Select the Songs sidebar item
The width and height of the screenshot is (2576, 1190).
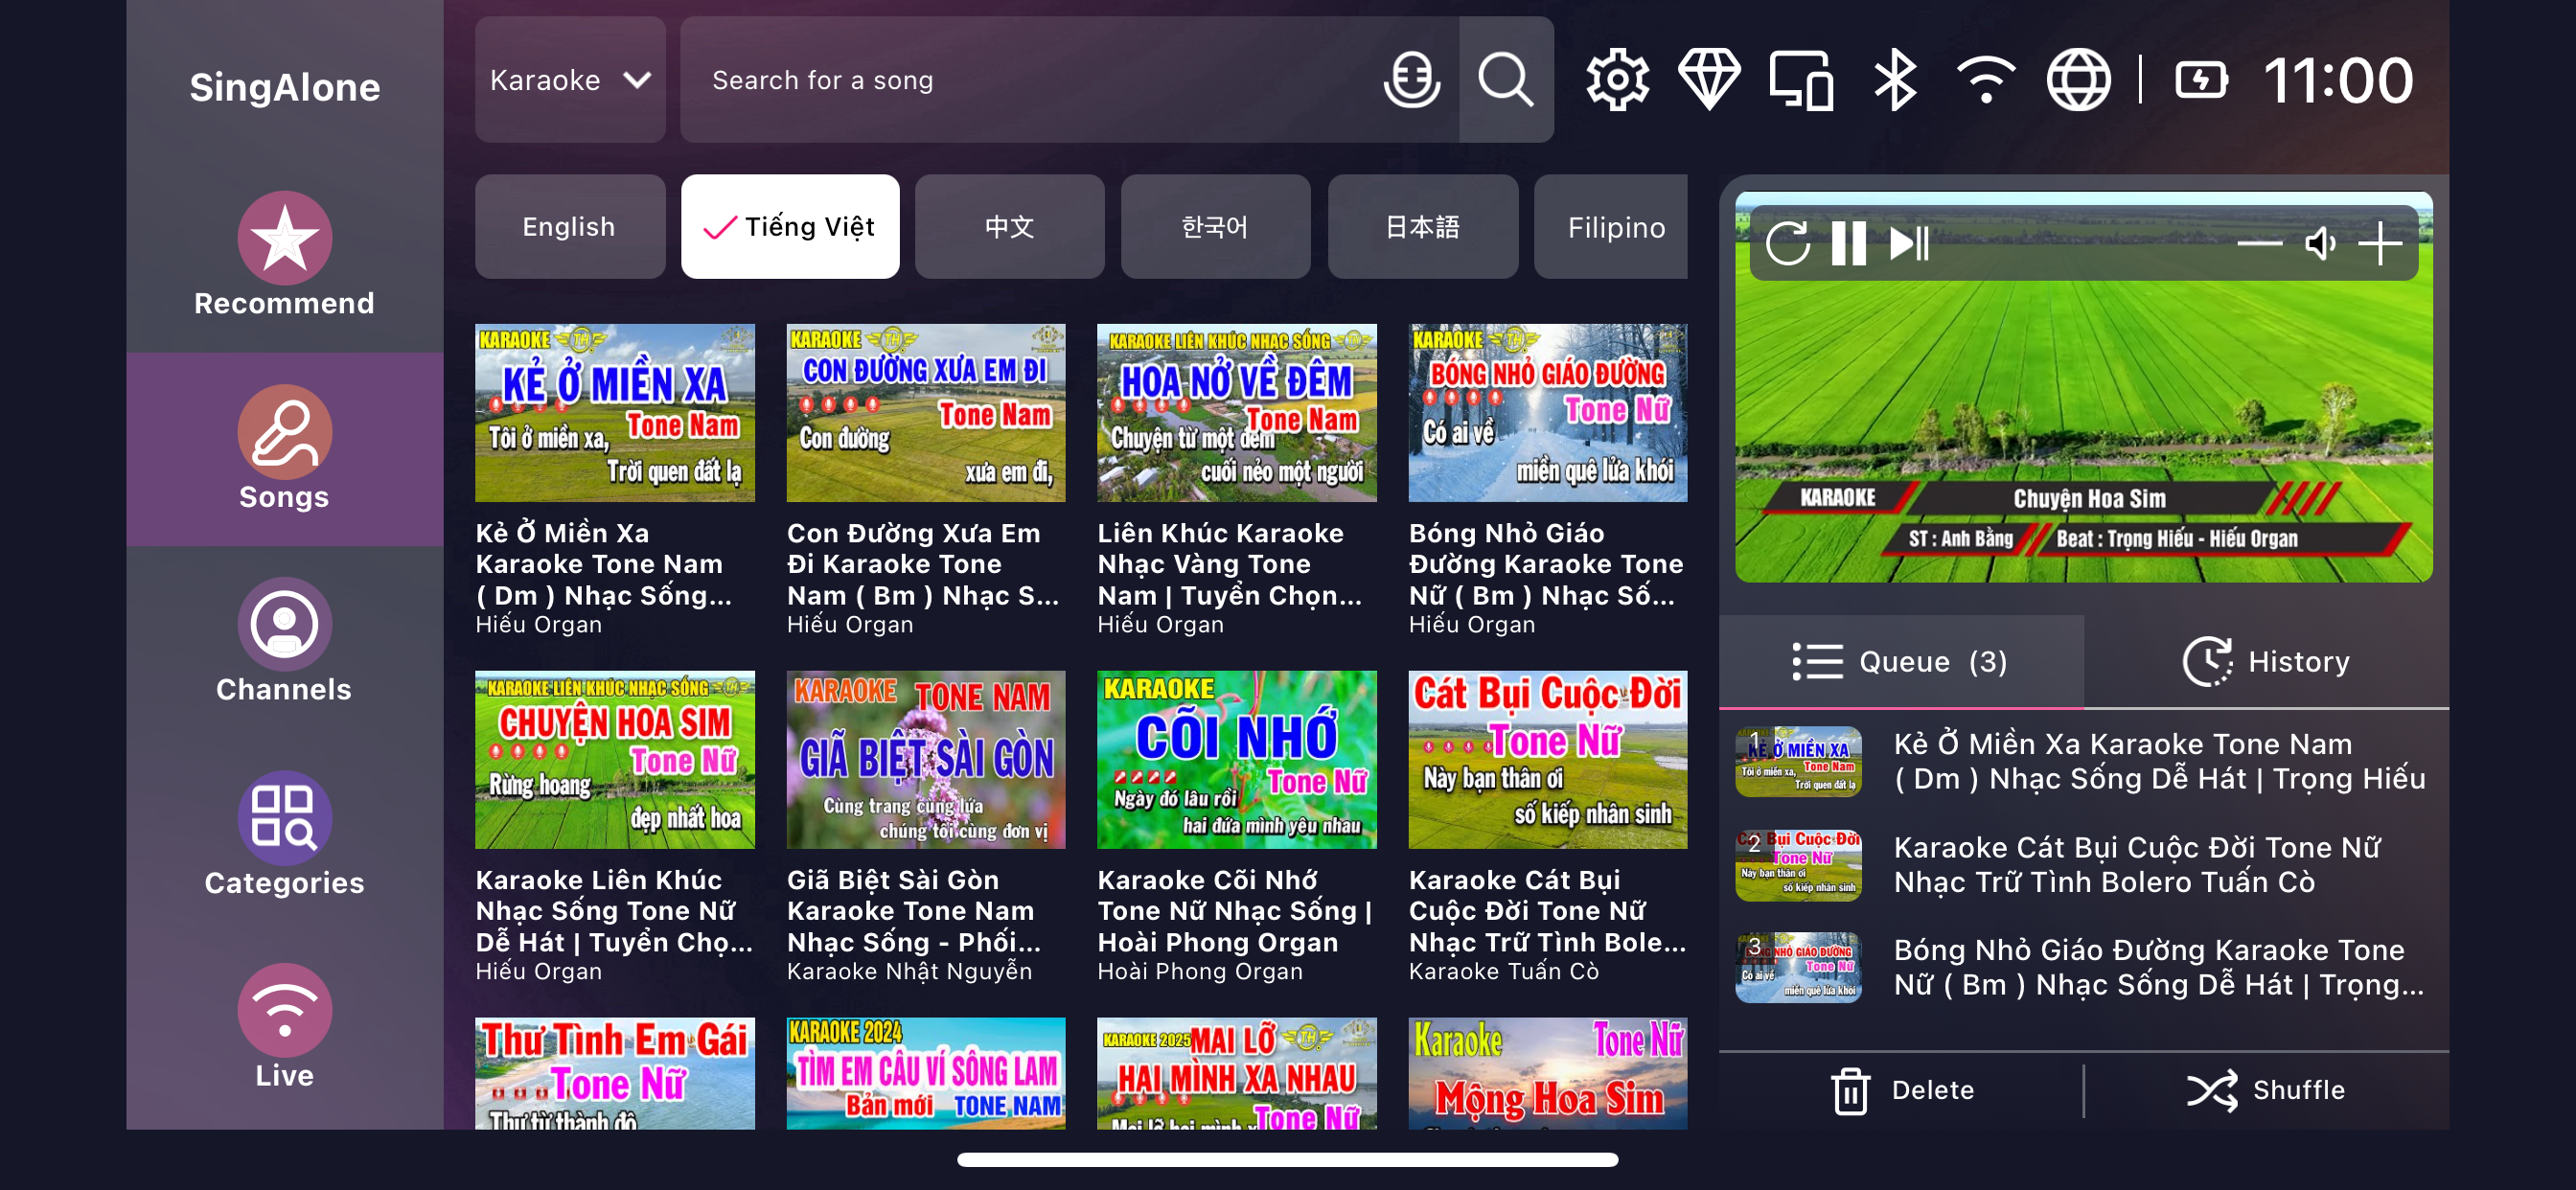tap(284, 448)
